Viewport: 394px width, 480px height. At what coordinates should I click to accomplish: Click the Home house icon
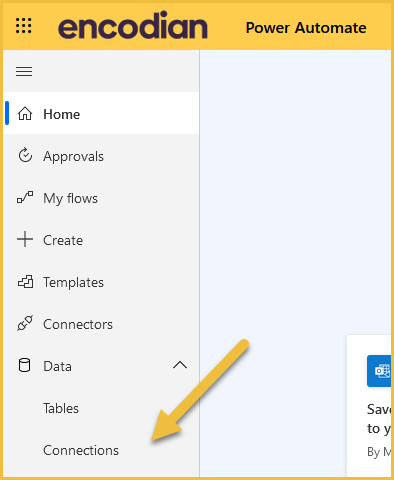(25, 114)
